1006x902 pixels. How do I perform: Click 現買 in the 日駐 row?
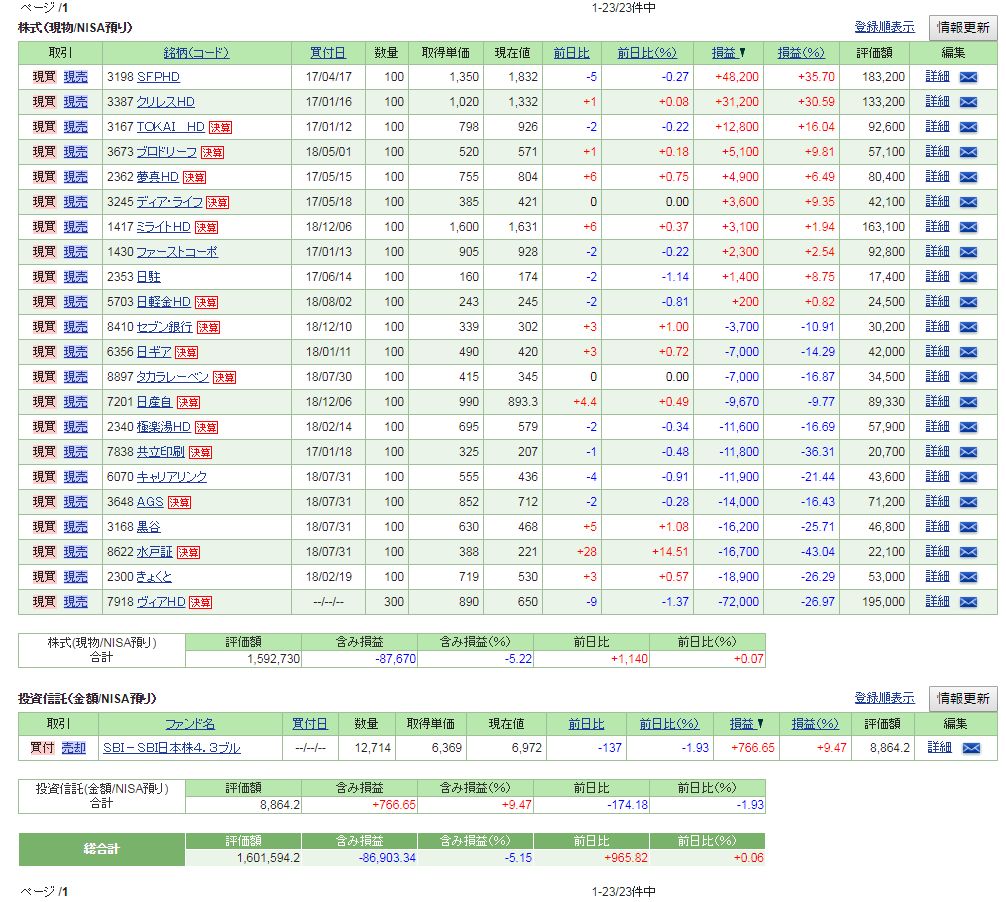(44, 277)
